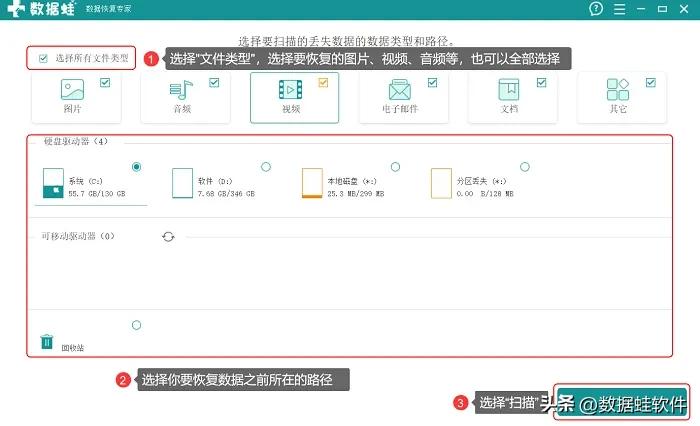Select the 回收站 radio button

click(136, 325)
